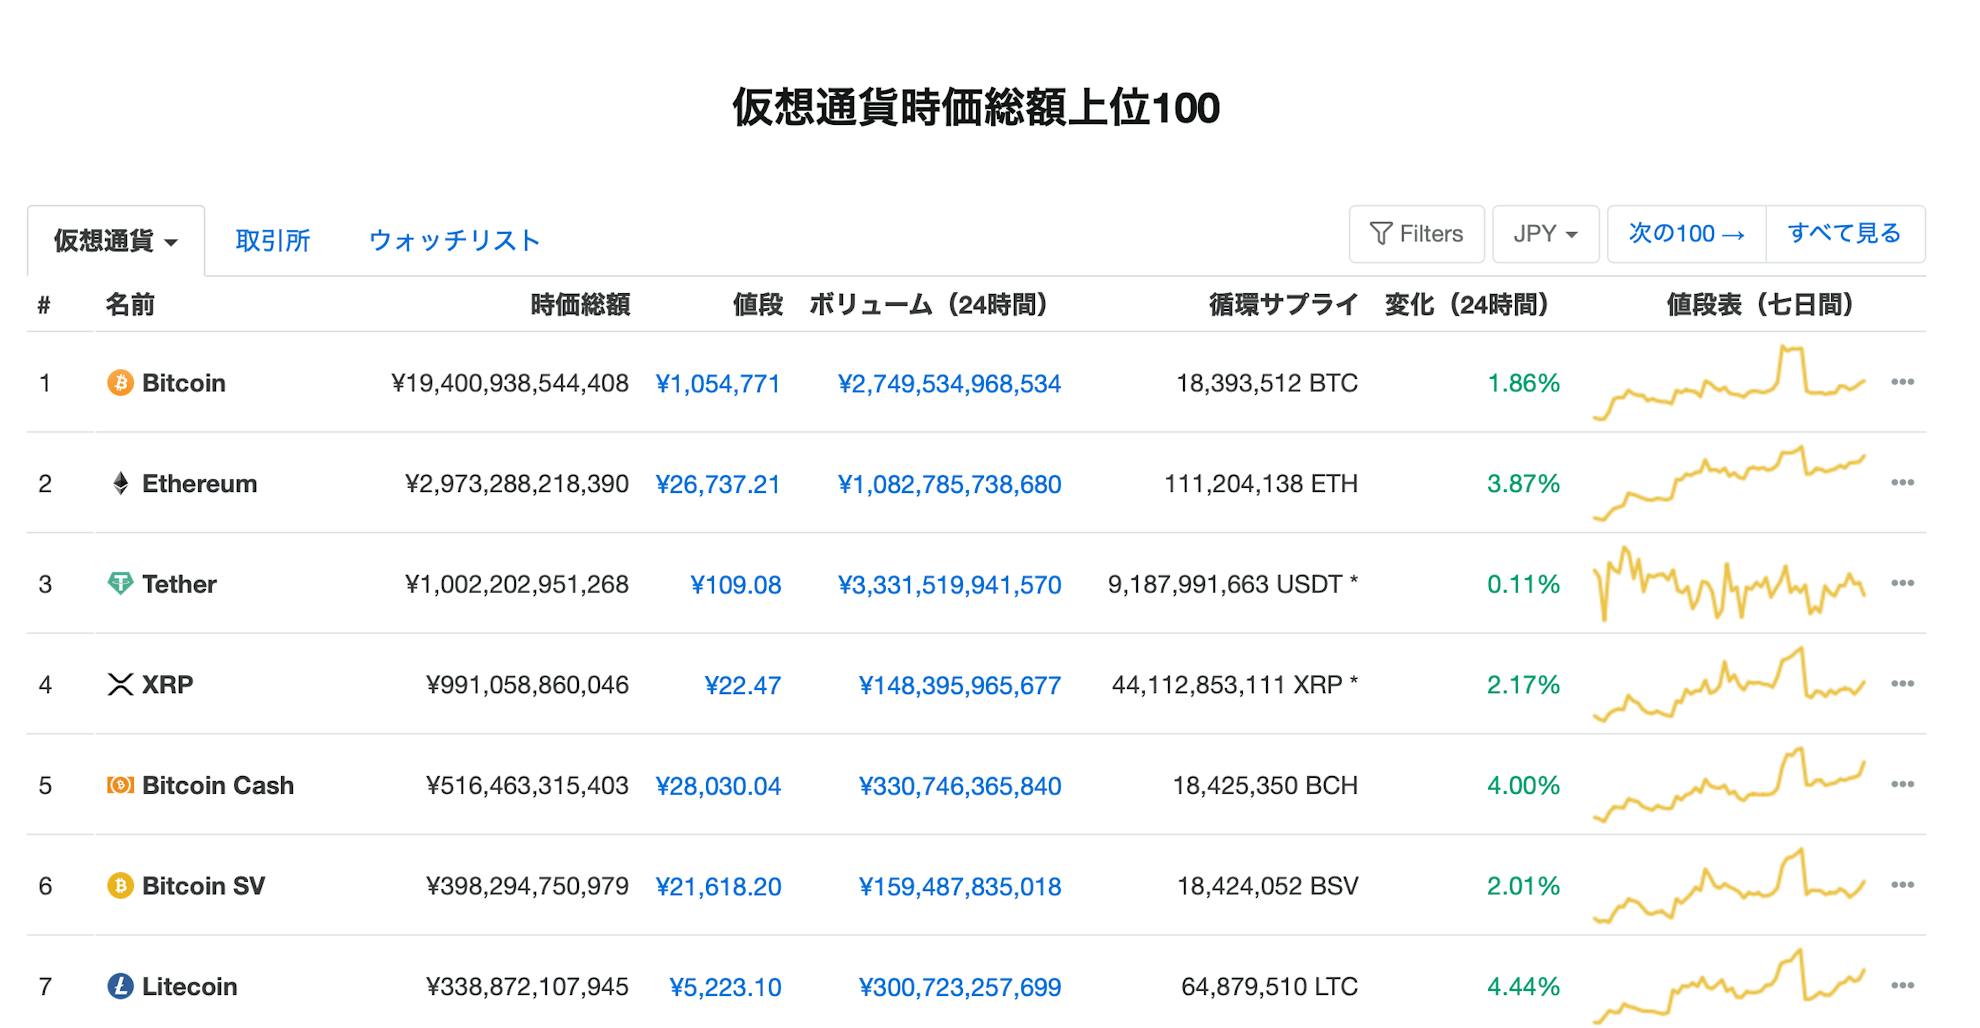Image resolution: width=1980 pixels, height=1028 pixels.
Task: Open XRP seven-day price sparkline chart
Action: tap(1729, 685)
